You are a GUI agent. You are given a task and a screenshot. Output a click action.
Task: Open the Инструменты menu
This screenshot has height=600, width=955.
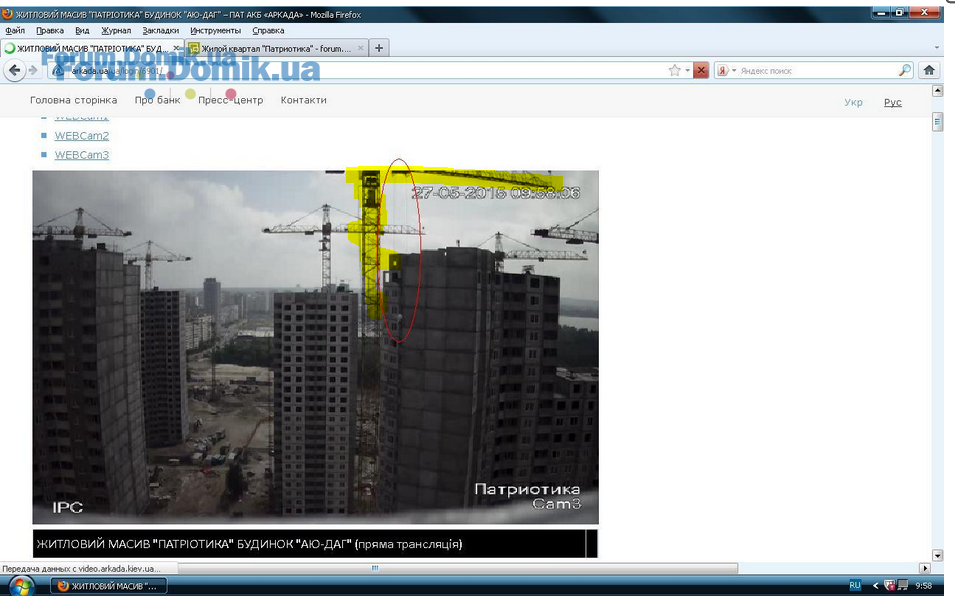(216, 30)
